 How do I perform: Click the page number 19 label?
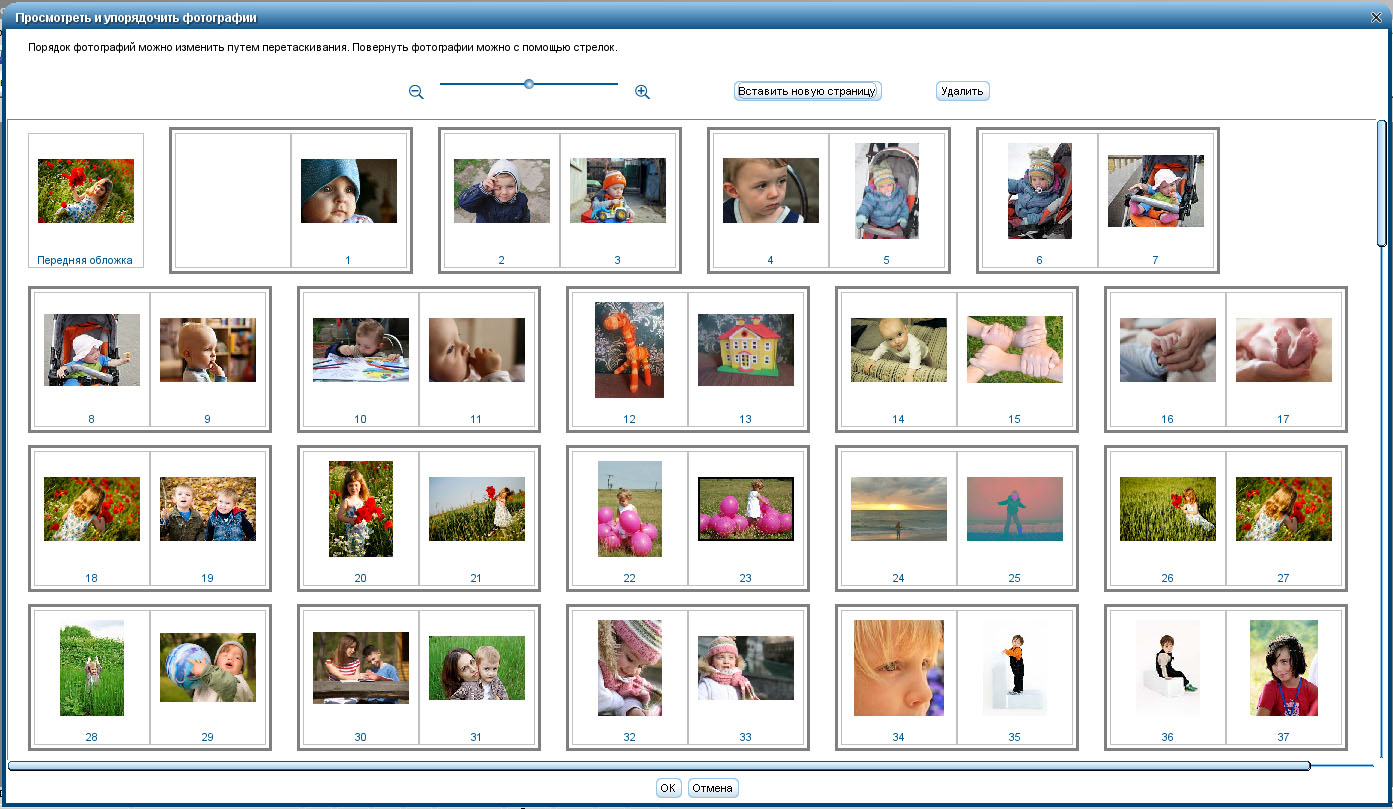coord(207,578)
